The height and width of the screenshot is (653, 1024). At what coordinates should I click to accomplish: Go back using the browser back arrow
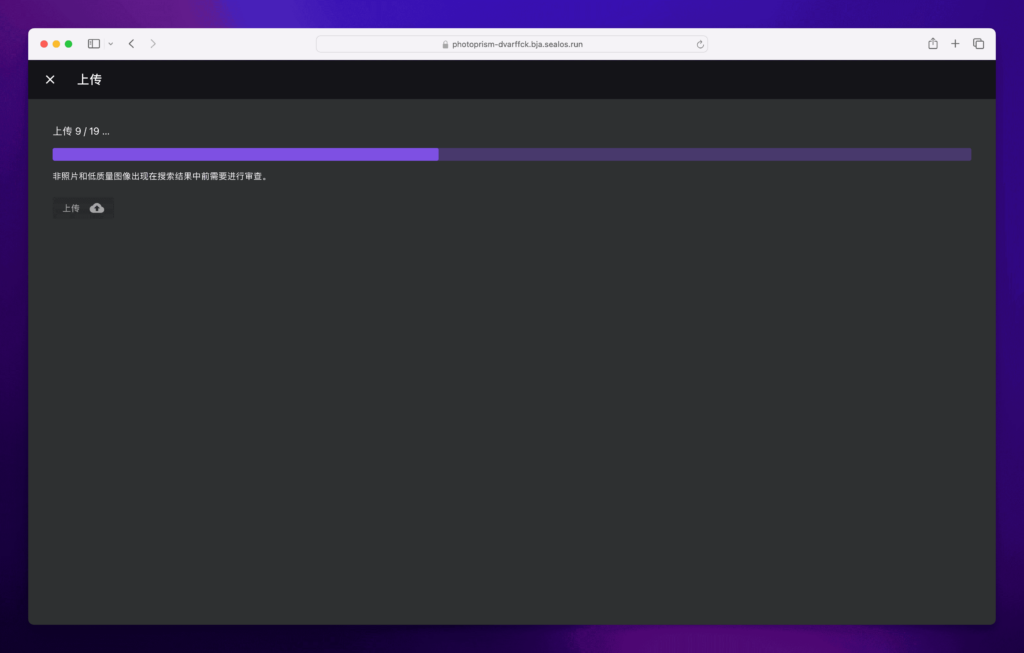131,44
